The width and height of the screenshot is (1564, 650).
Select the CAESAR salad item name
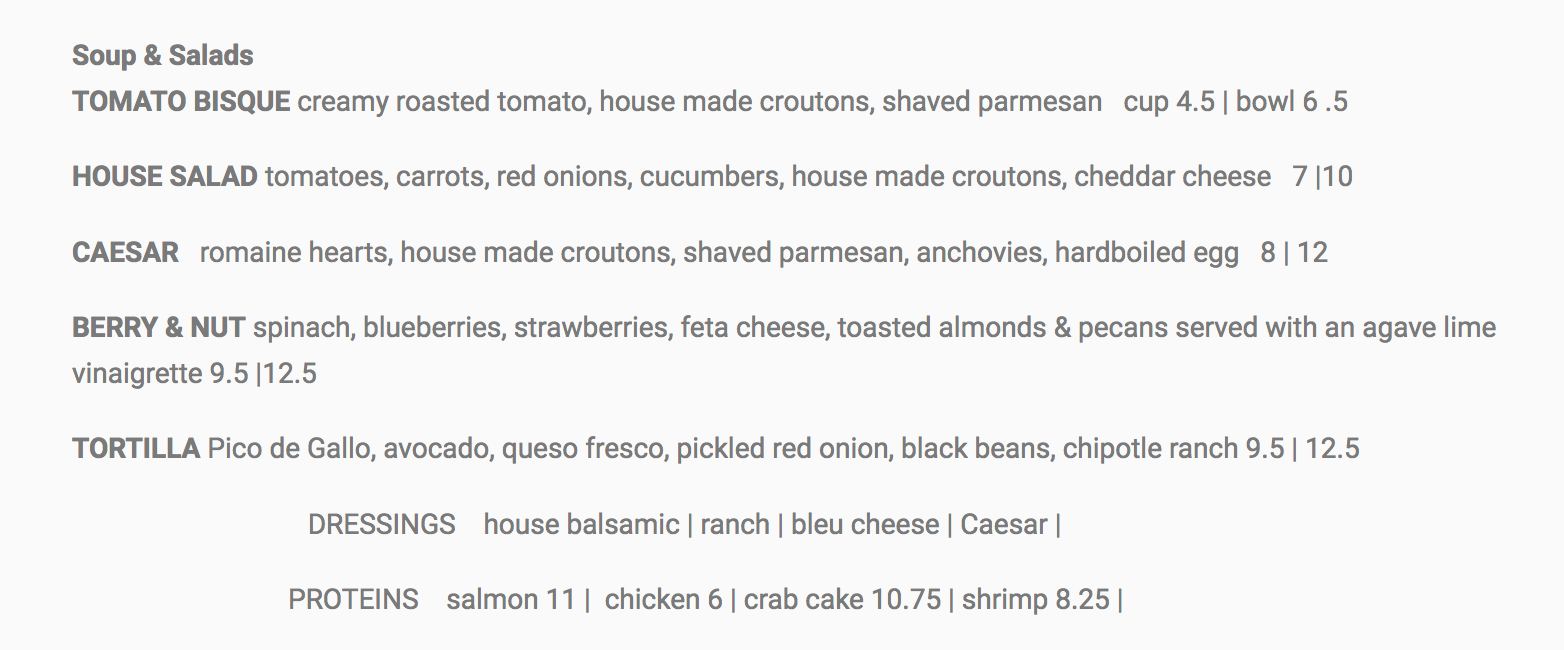[125, 252]
